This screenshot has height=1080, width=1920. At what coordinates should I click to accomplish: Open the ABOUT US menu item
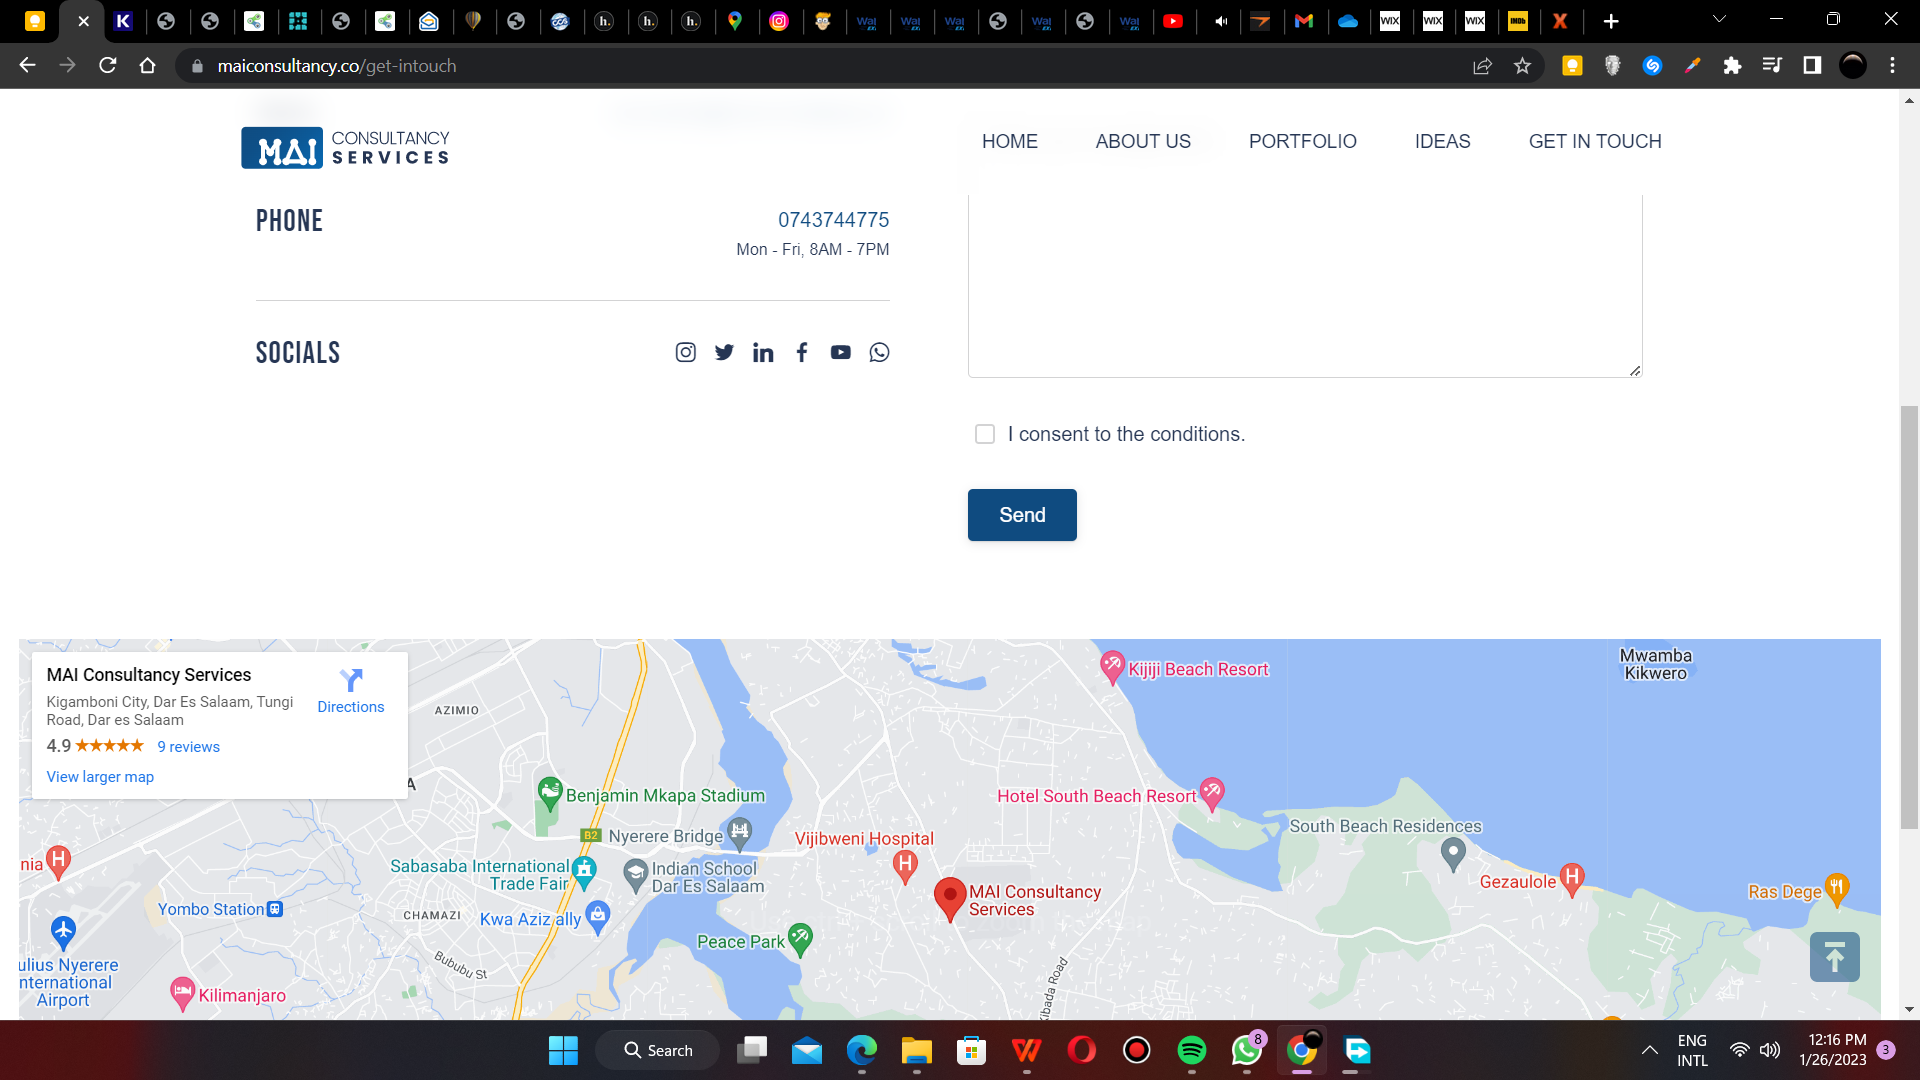pyautogui.click(x=1143, y=141)
